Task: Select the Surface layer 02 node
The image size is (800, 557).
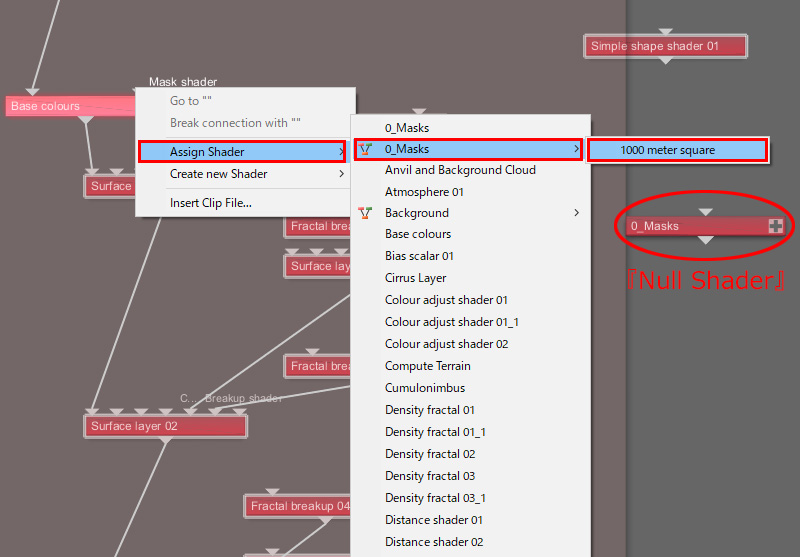Action: pos(165,426)
